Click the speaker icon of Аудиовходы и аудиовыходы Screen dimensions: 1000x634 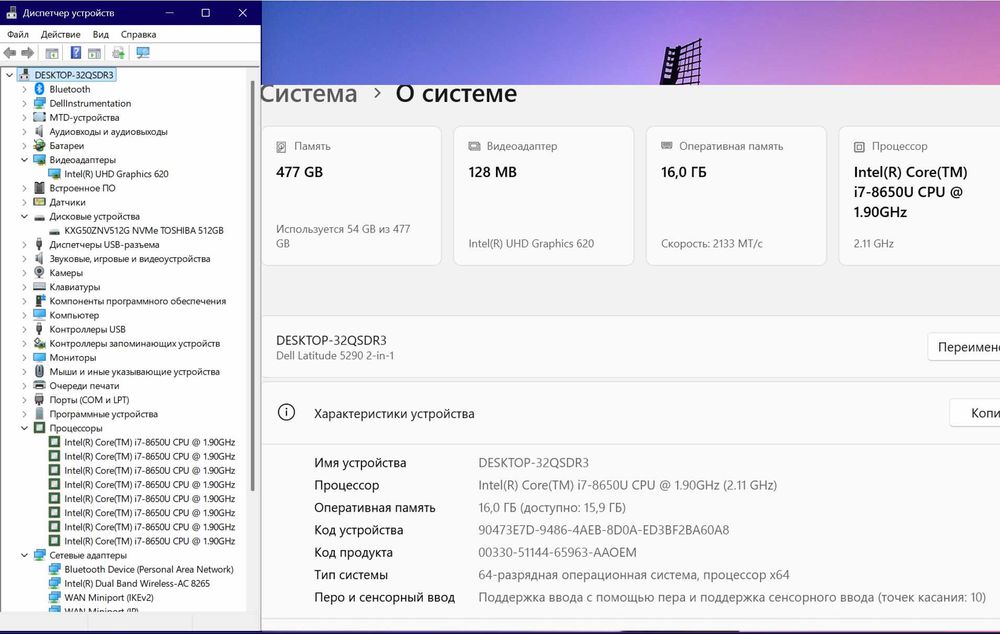pyautogui.click(x=40, y=131)
